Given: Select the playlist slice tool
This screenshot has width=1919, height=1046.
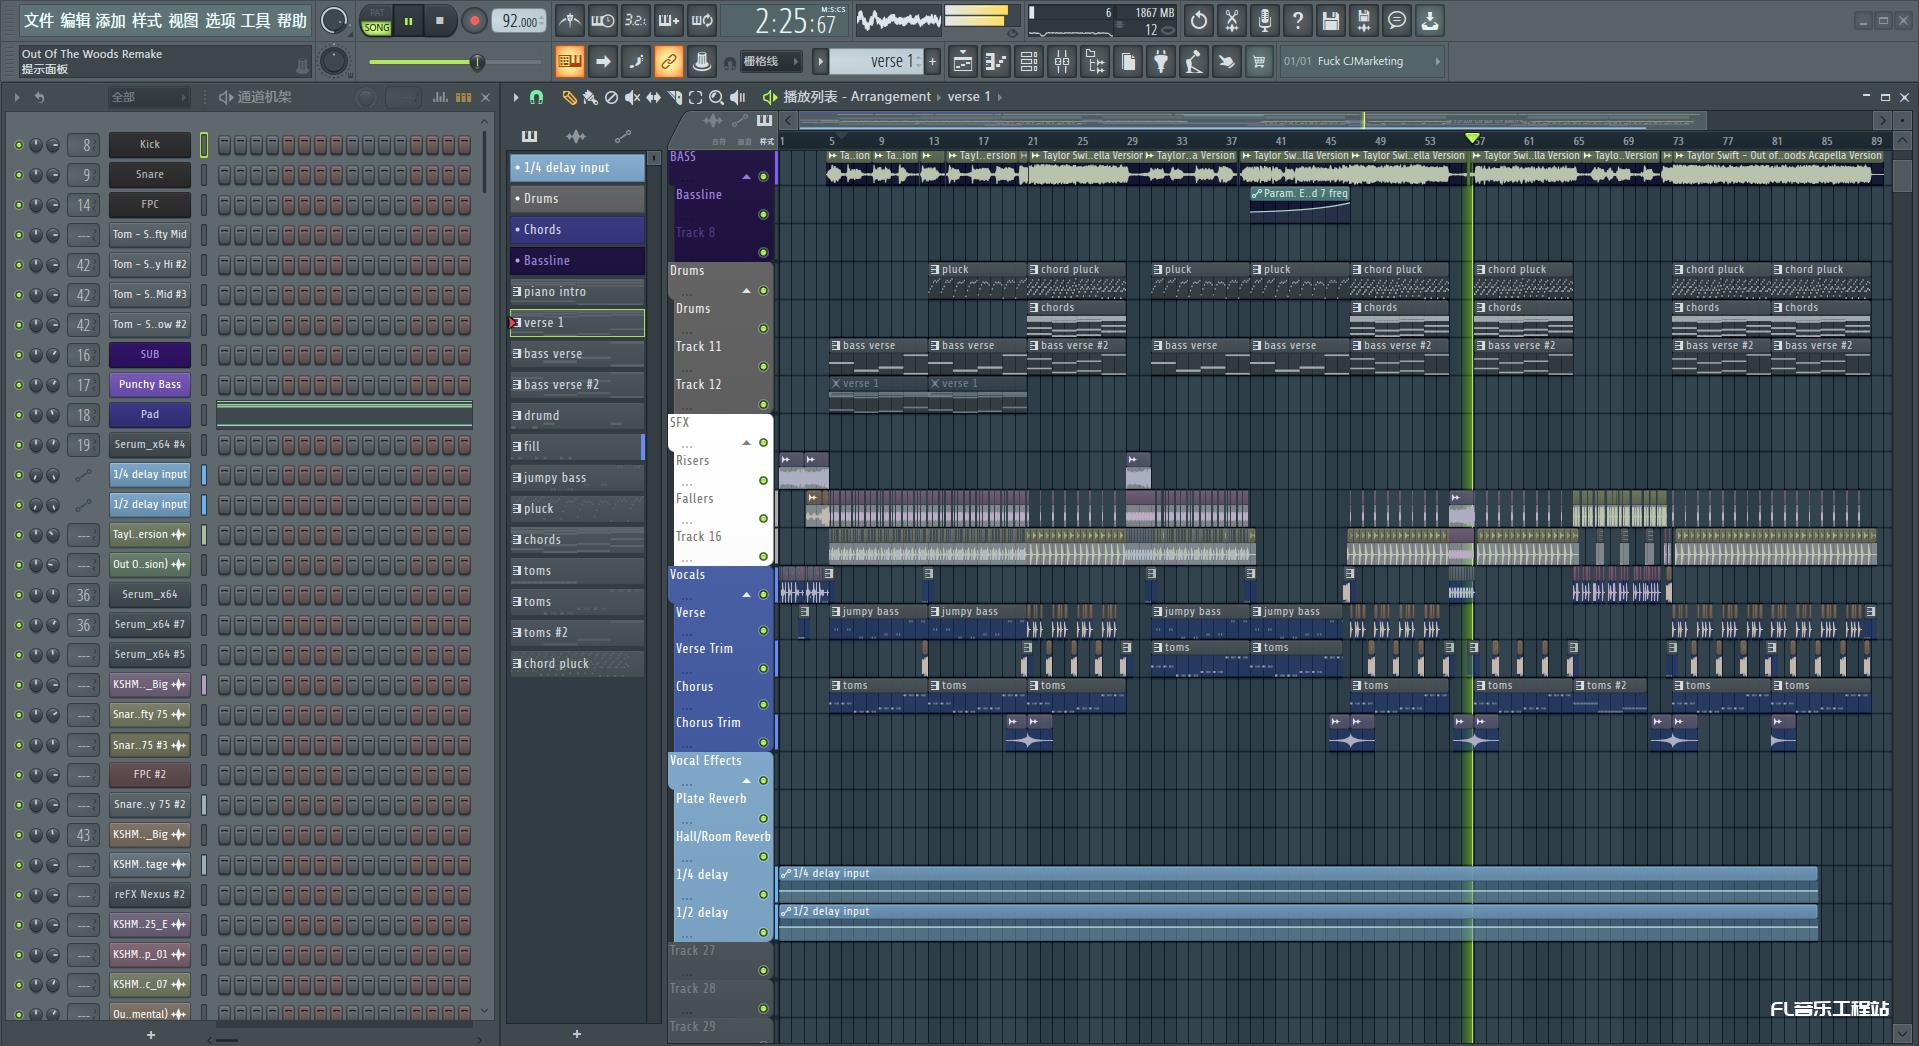Looking at the screenshot, I should pos(675,97).
